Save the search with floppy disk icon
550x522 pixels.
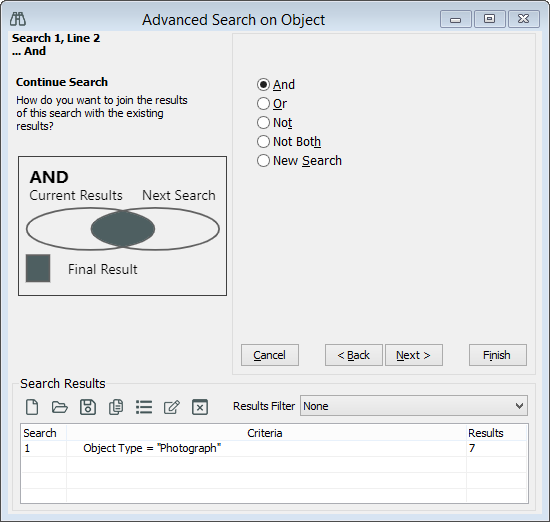(88, 407)
